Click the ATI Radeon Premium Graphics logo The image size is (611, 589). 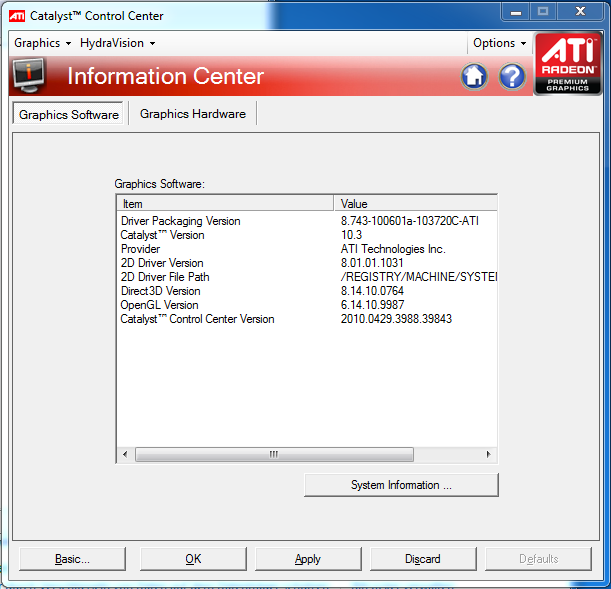coord(568,63)
